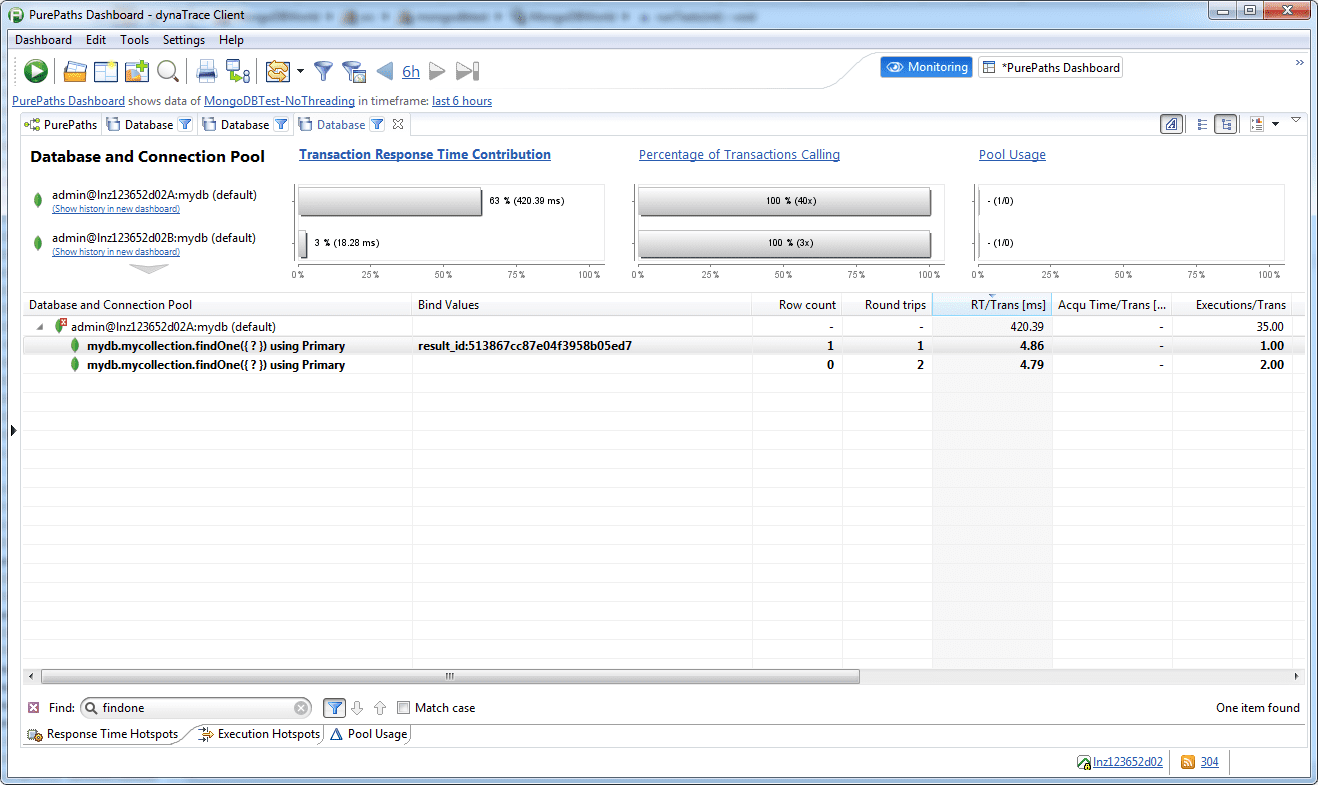Go to previous timeframe with left arrow
This screenshot has width=1318, height=785.
point(384,71)
